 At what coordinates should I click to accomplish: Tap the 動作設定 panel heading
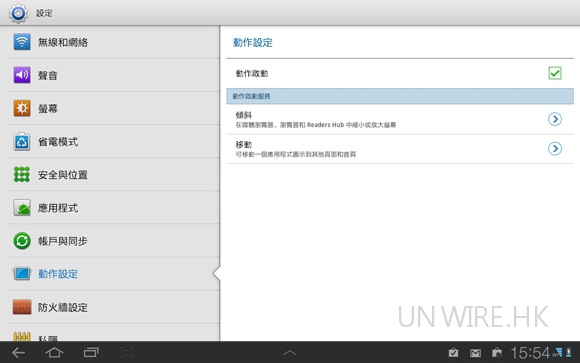[253, 43]
